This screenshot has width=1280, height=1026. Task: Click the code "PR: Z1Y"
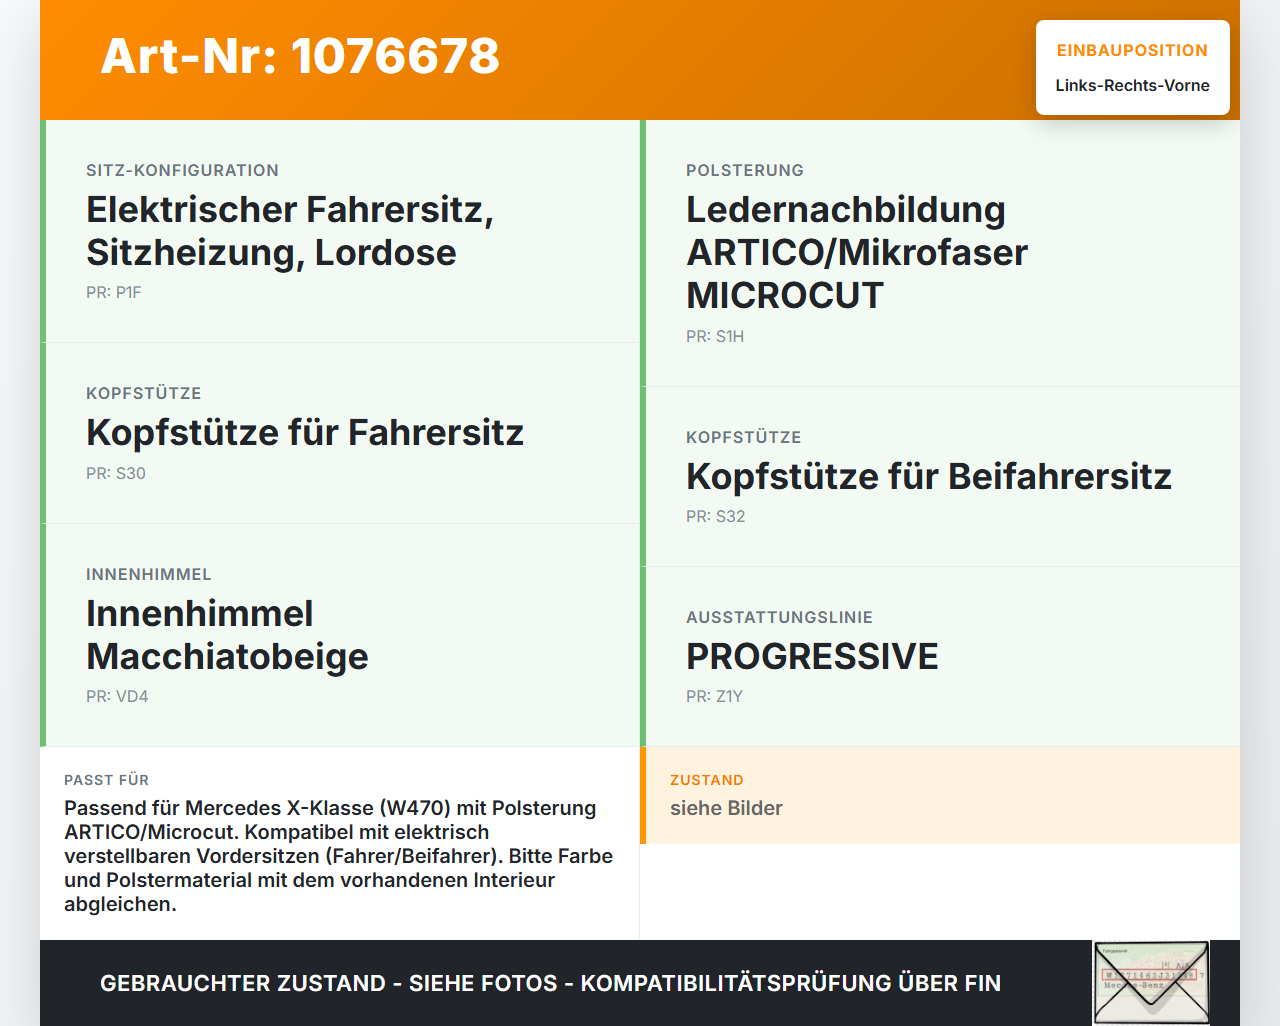(714, 696)
